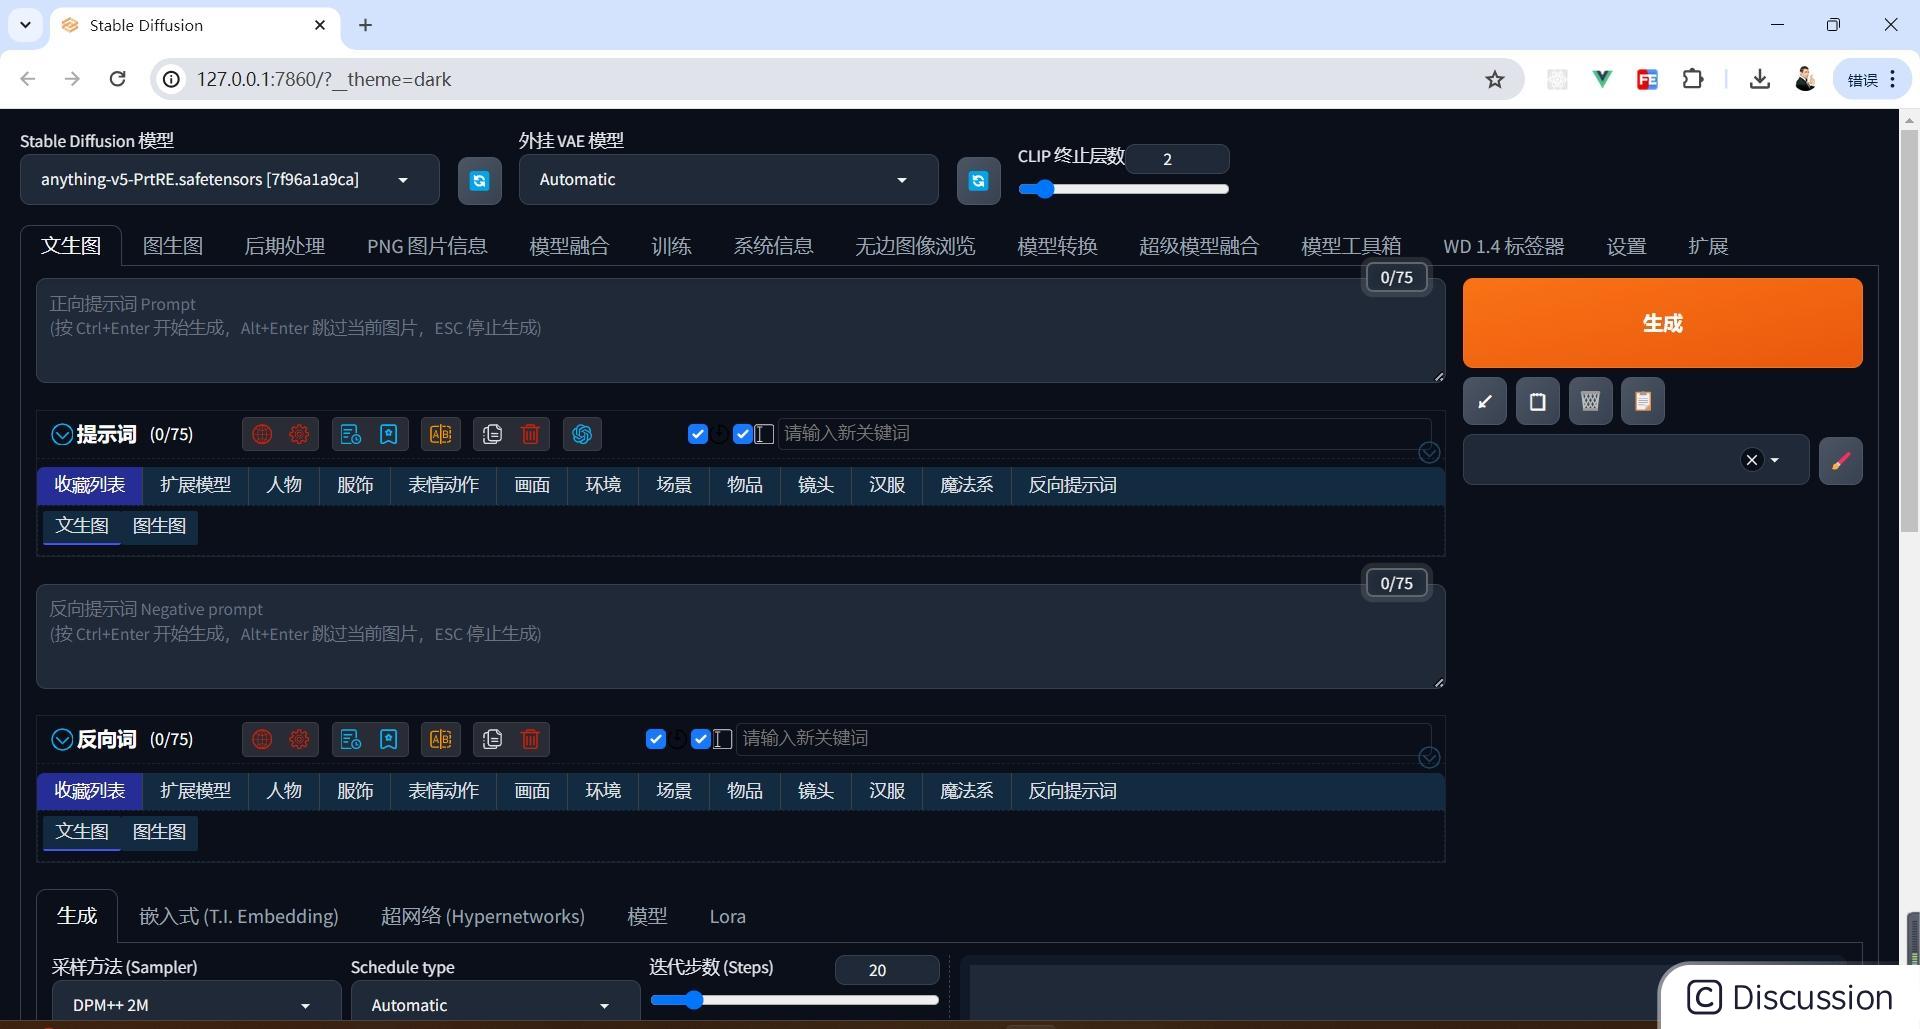1920x1029 pixels.
Task: Open the external VAE model dropdown
Action: [728, 180]
